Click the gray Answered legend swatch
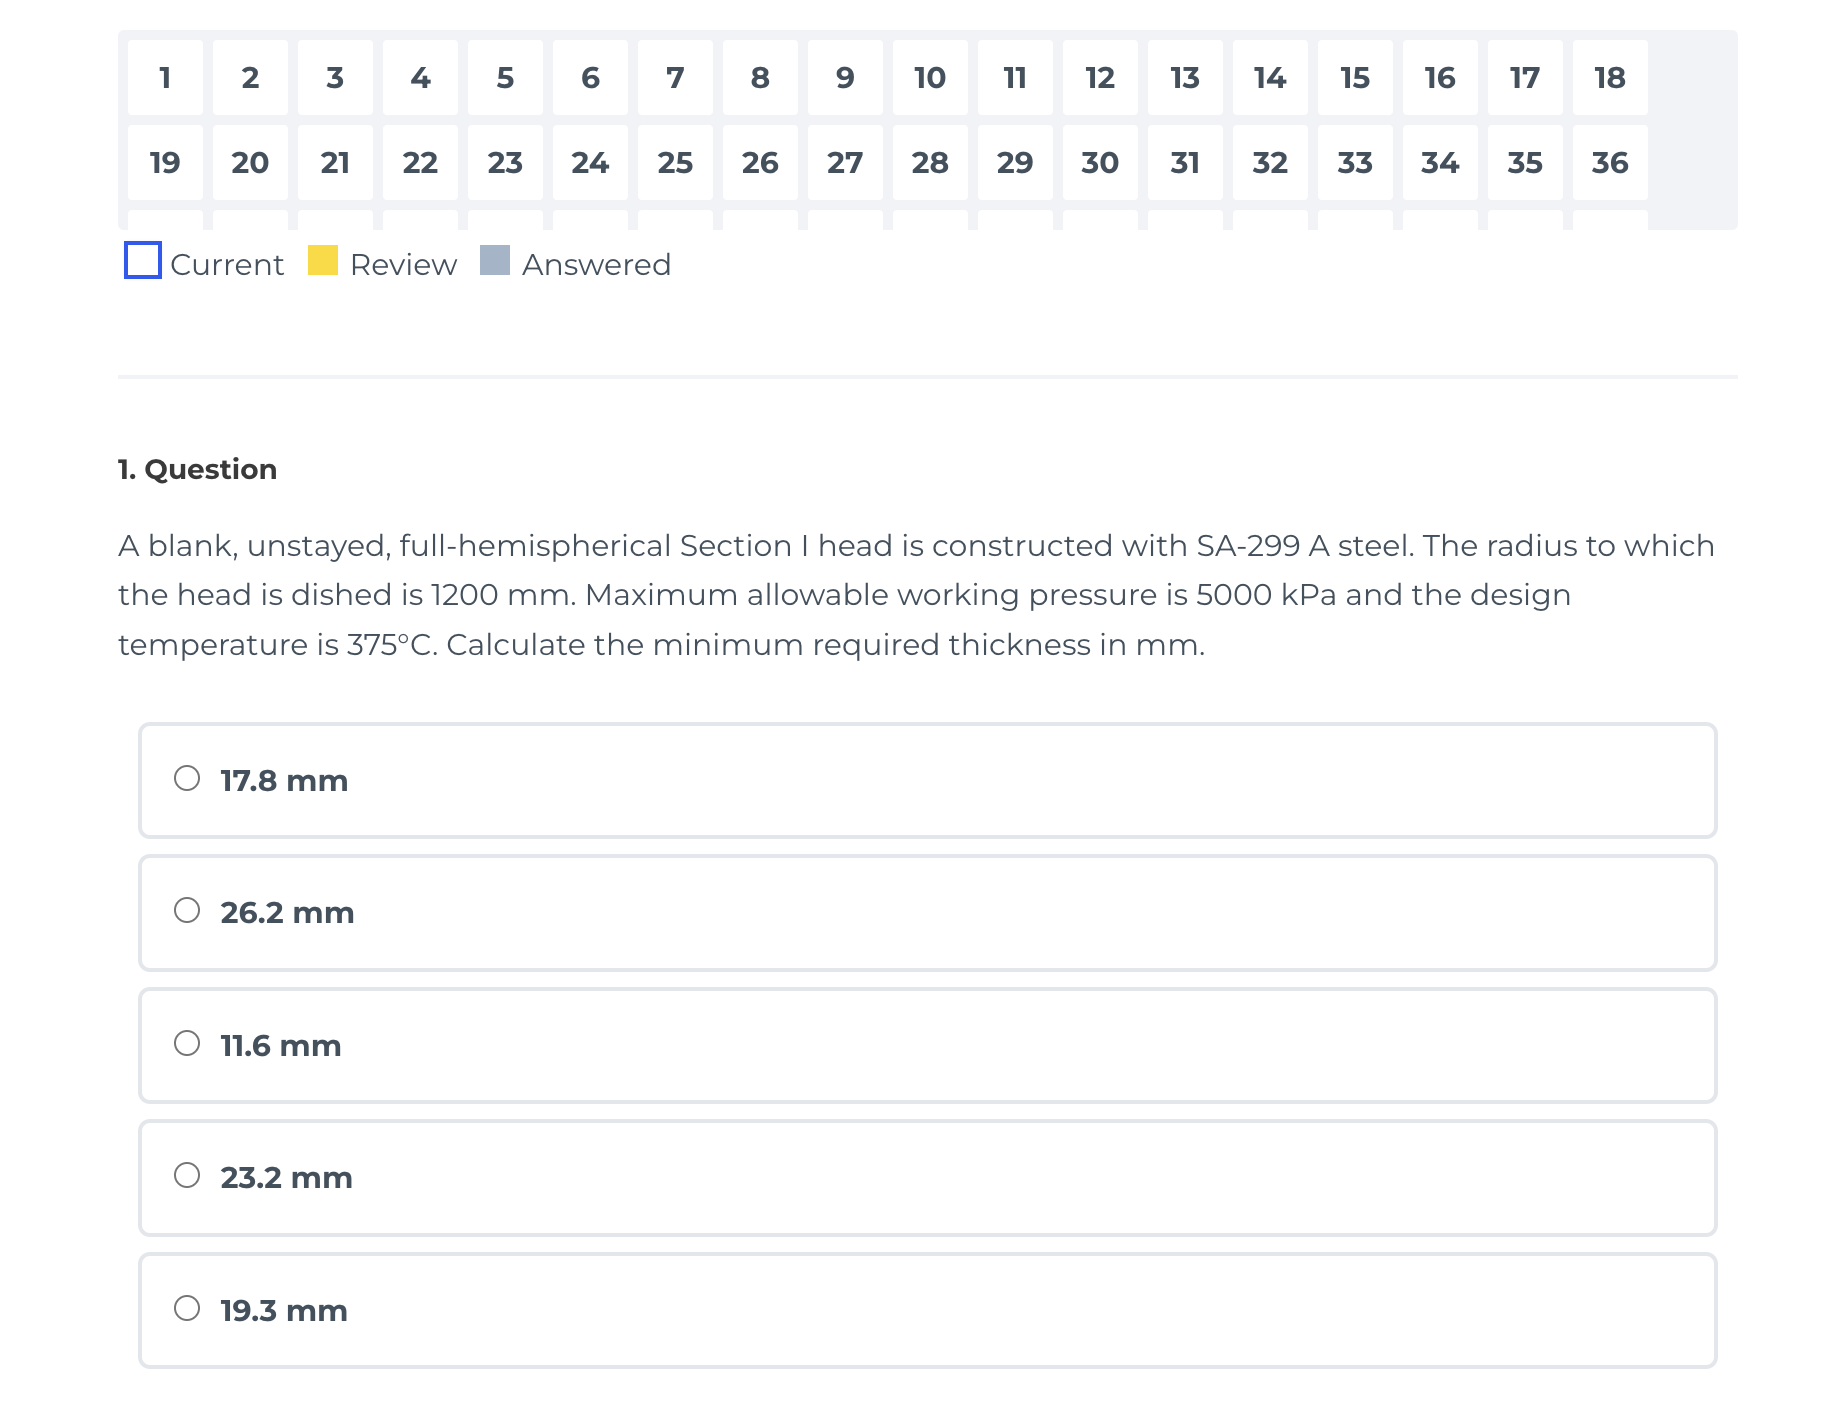1846x1412 pixels. (x=495, y=260)
